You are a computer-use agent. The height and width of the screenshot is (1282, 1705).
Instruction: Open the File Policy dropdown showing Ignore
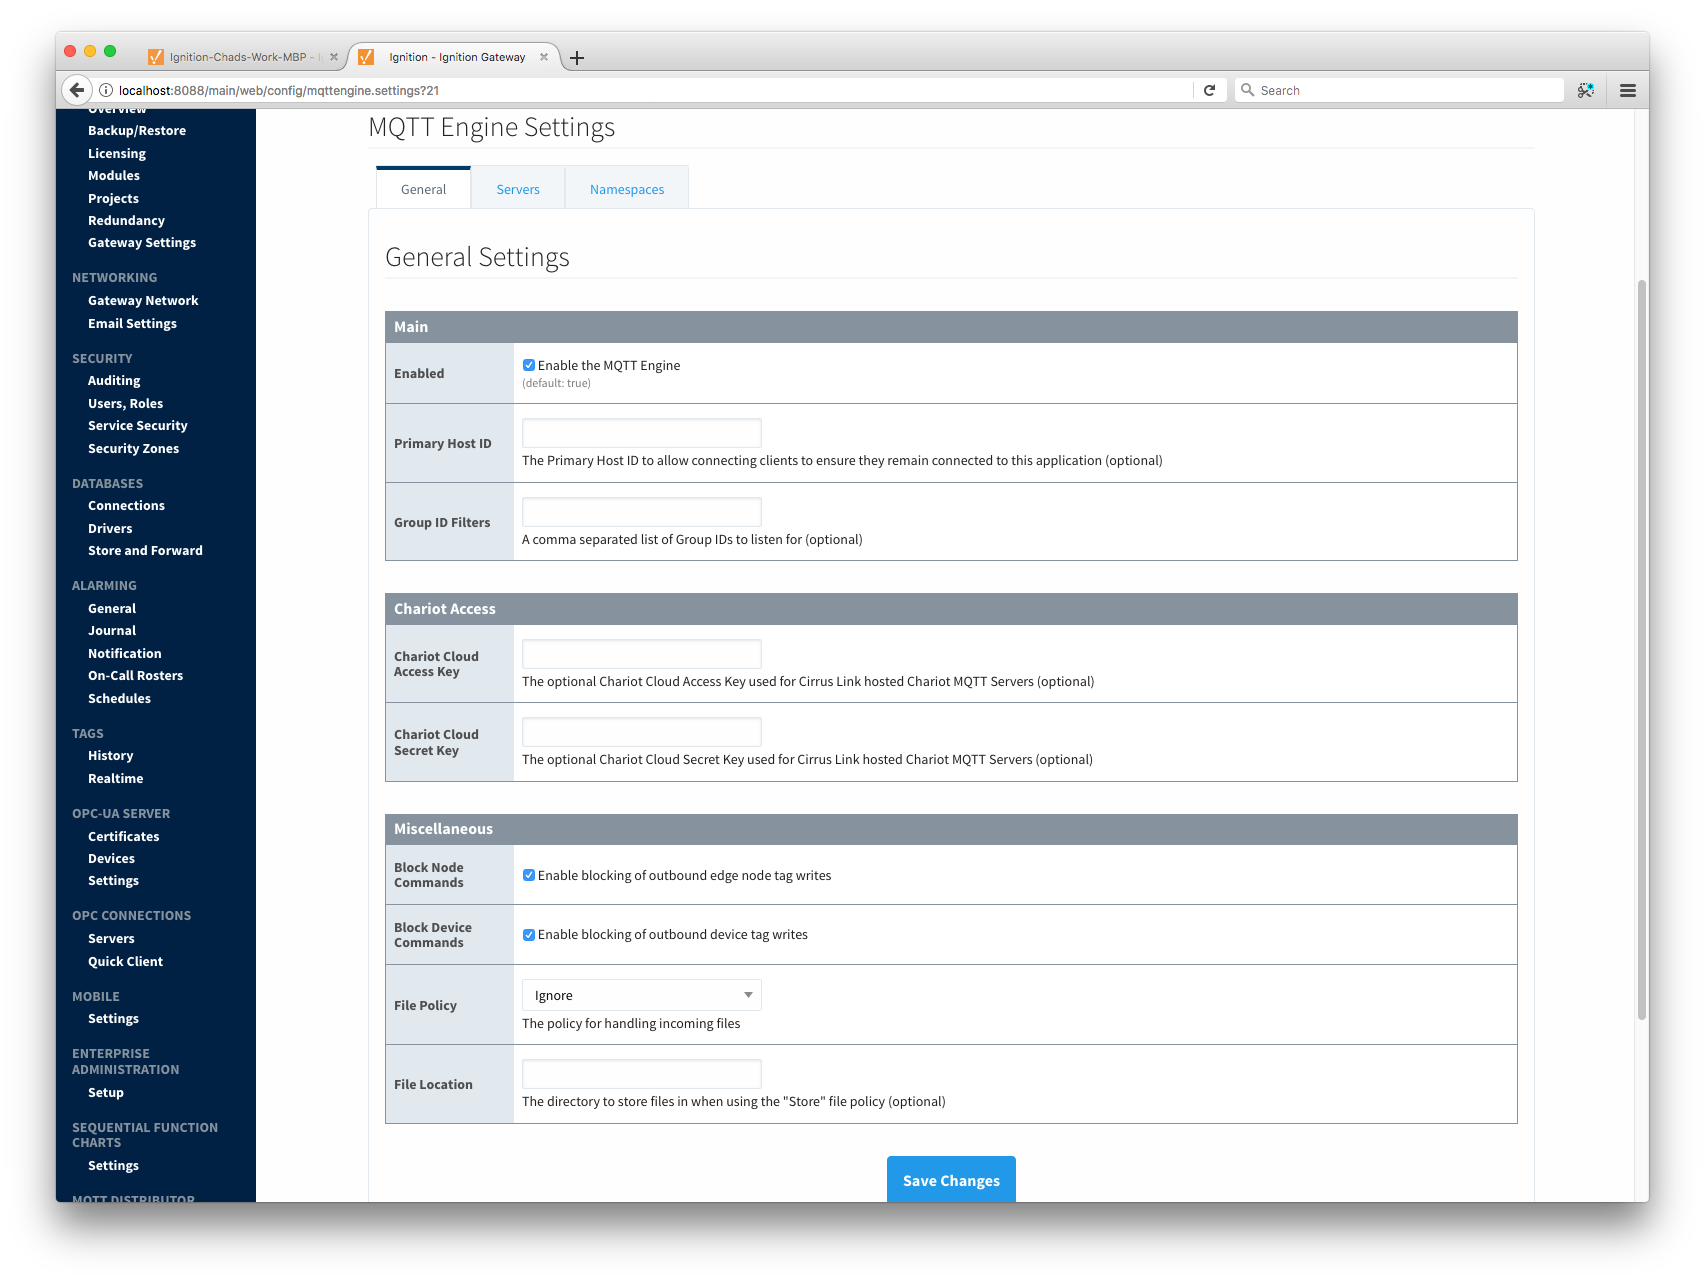642,995
